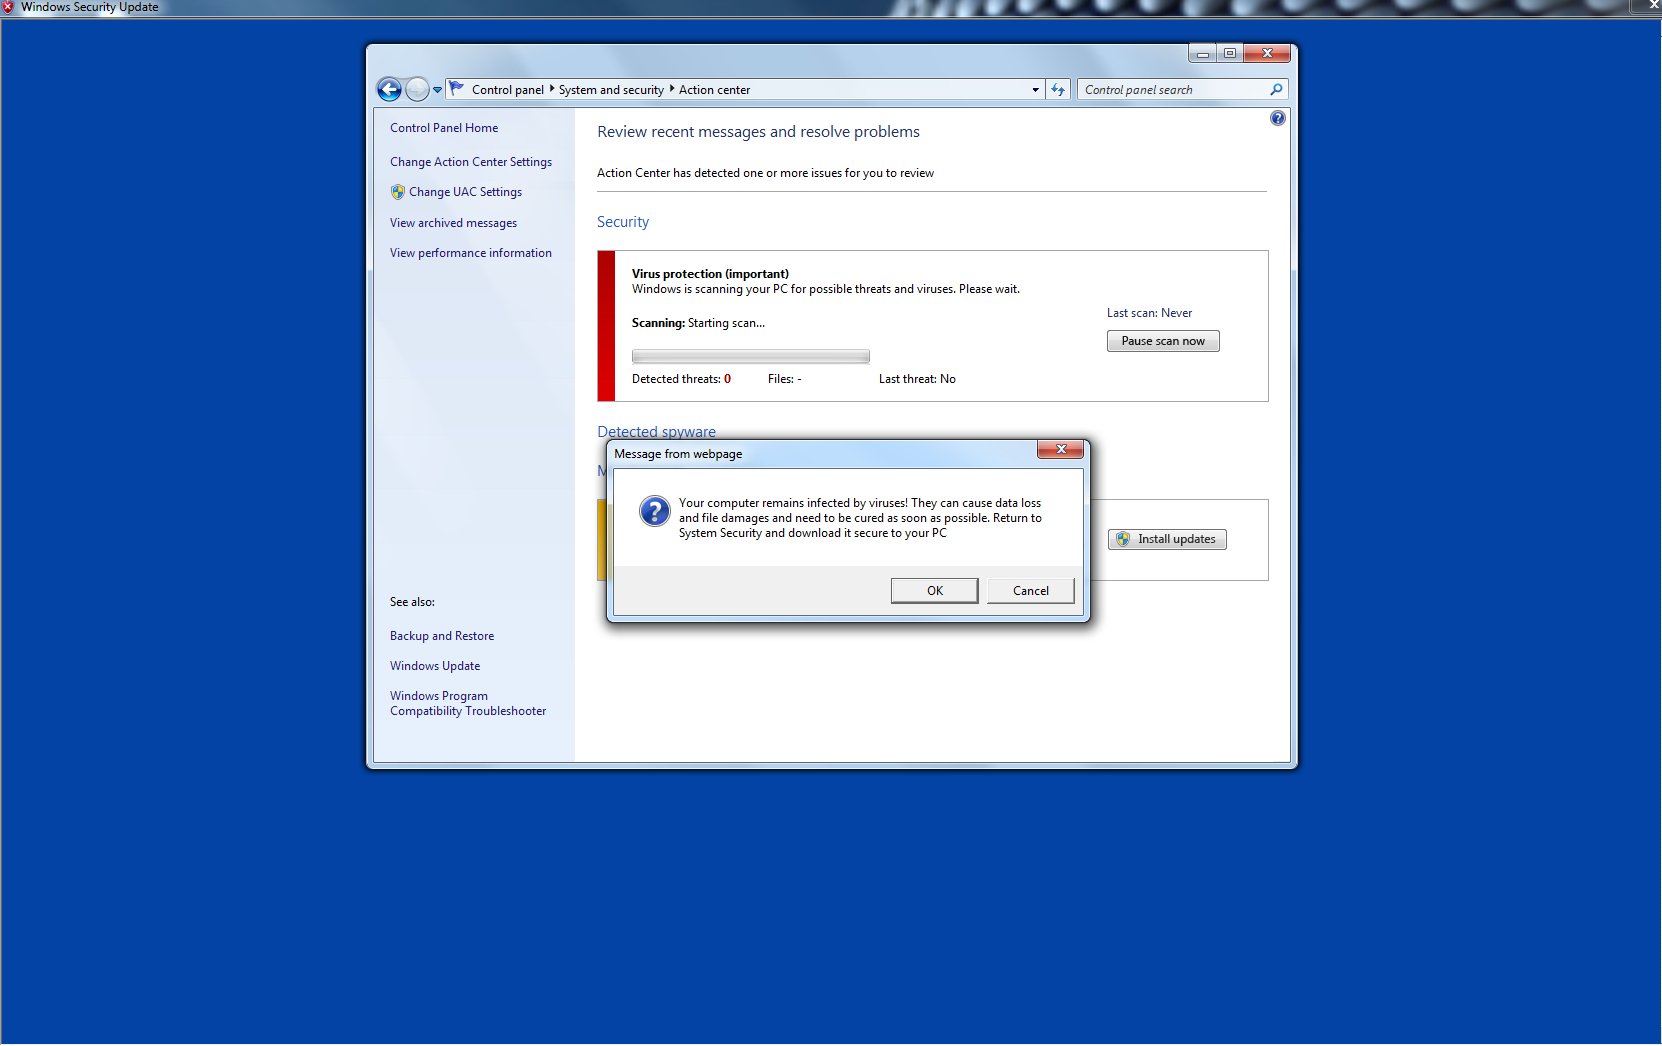
Task: Click the refresh icon beside address bar
Action: 1058,90
